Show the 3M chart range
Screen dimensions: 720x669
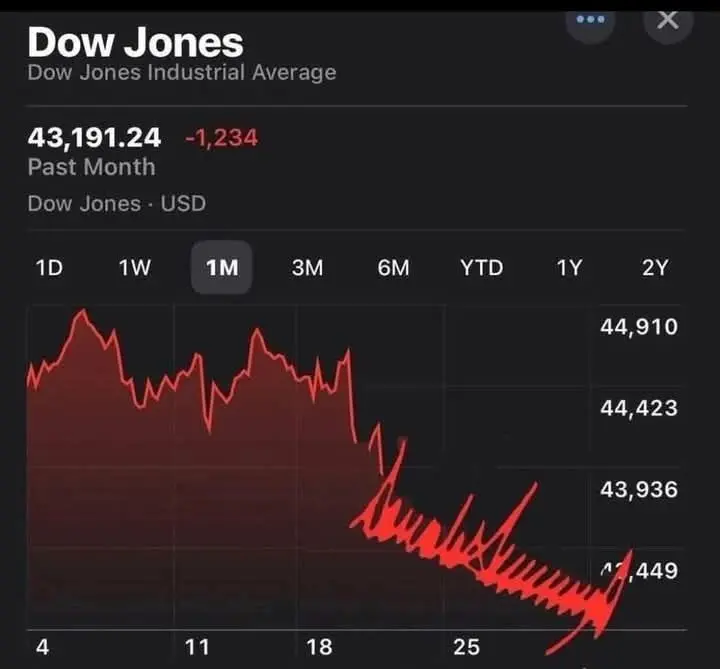(x=307, y=268)
